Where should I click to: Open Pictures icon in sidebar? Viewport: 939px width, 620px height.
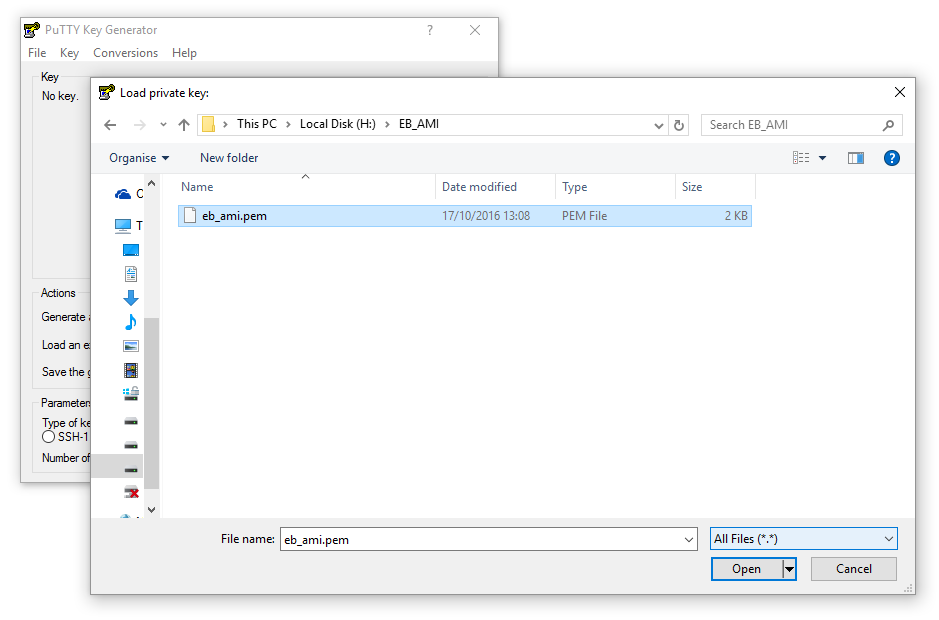click(x=131, y=346)
